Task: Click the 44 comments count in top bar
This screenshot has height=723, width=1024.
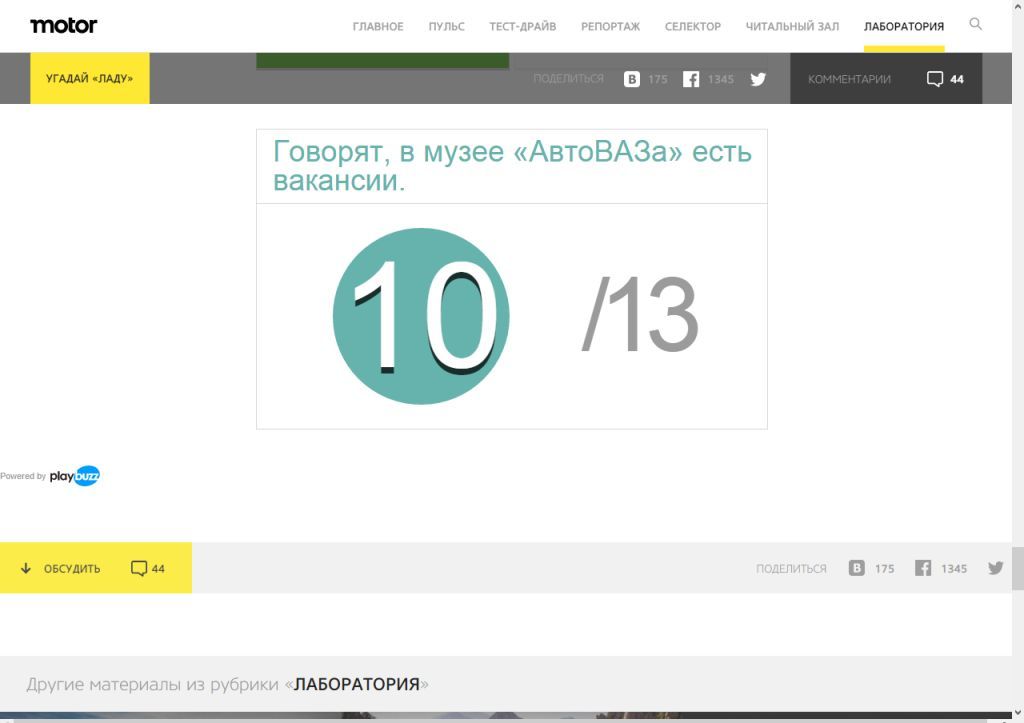Action: point(957,80)
